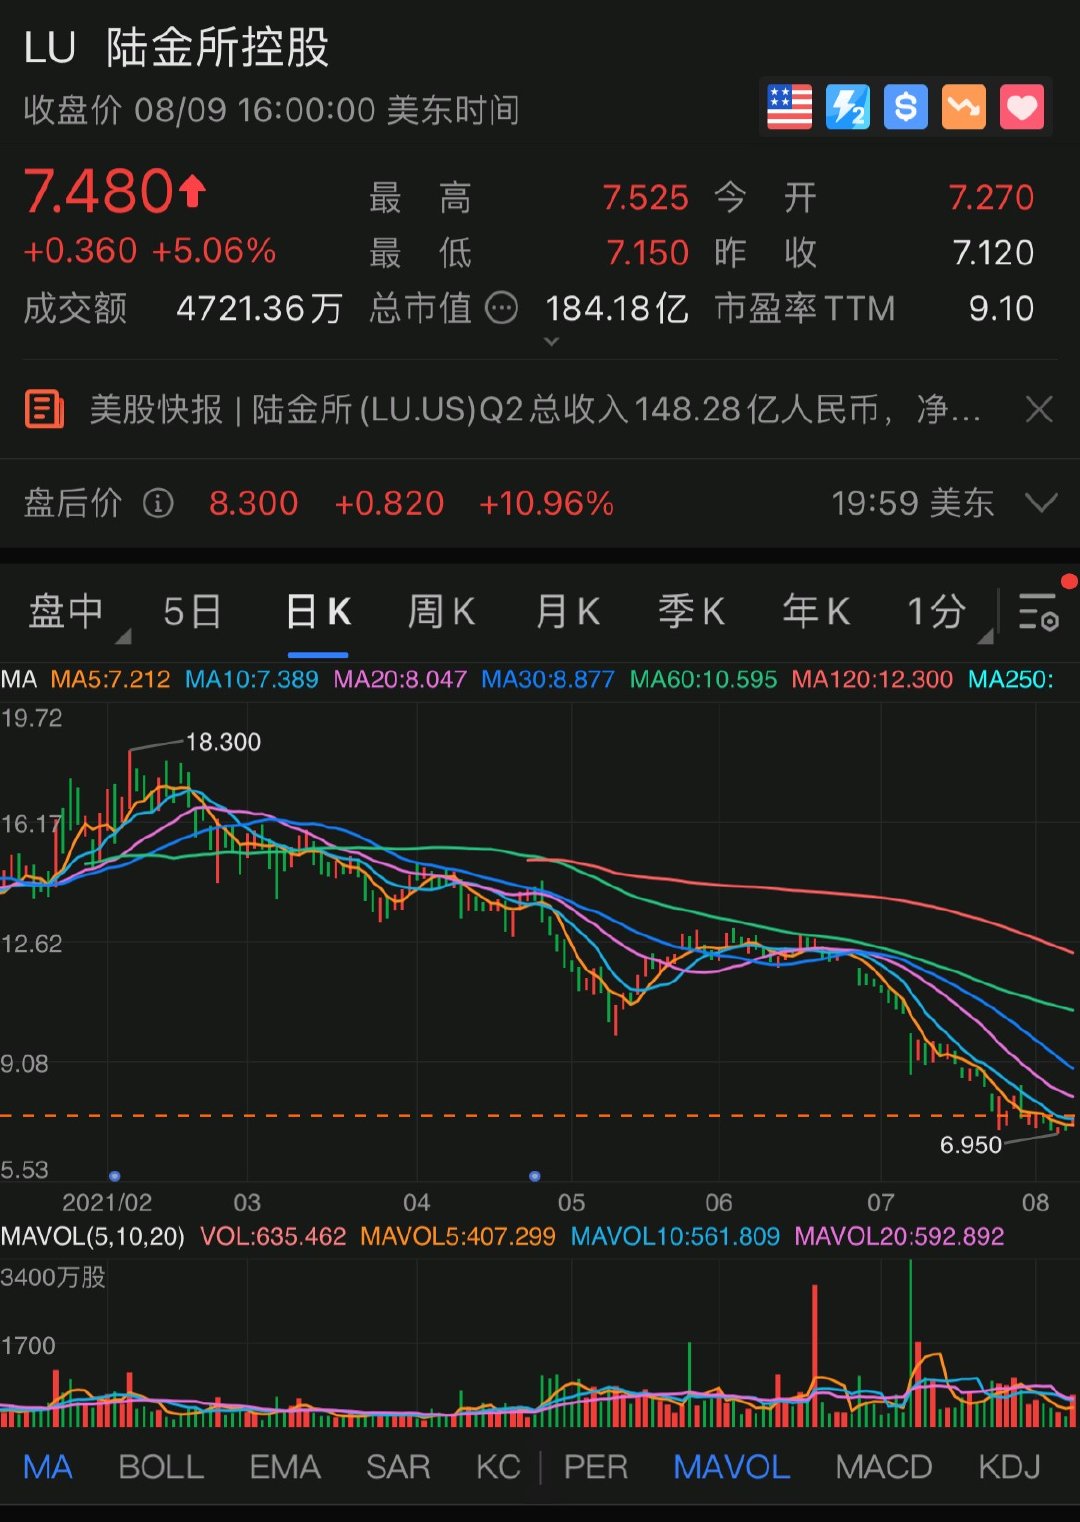Switch to 5日 chart tab
The width and height of the screenshot is (1080, 1522).
[x=192, y=611]
